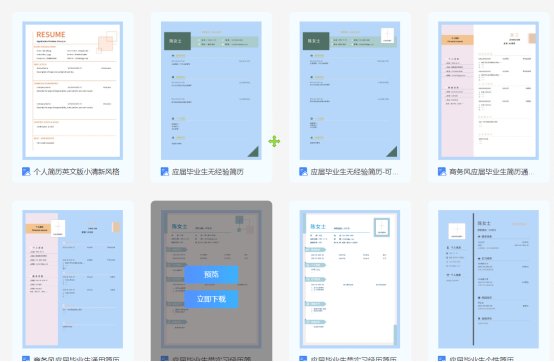The image size is (554, 362).
Task: Open 陈女士 green-header template thumbnail without photo box
Action: [x=211, y=90]
